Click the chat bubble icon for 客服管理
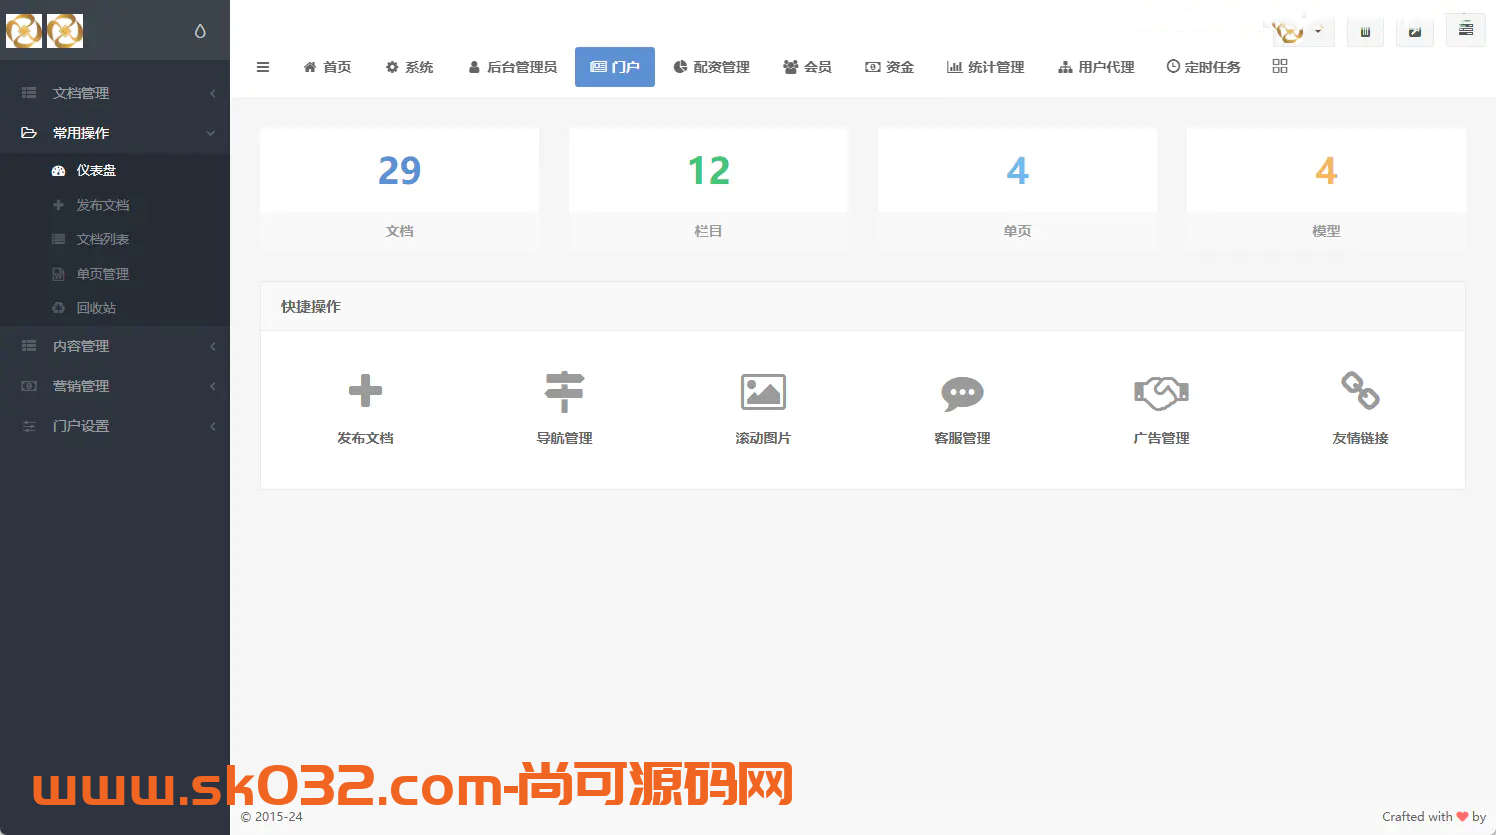Viewport: 1496px width, 835px height. (962, 393)
